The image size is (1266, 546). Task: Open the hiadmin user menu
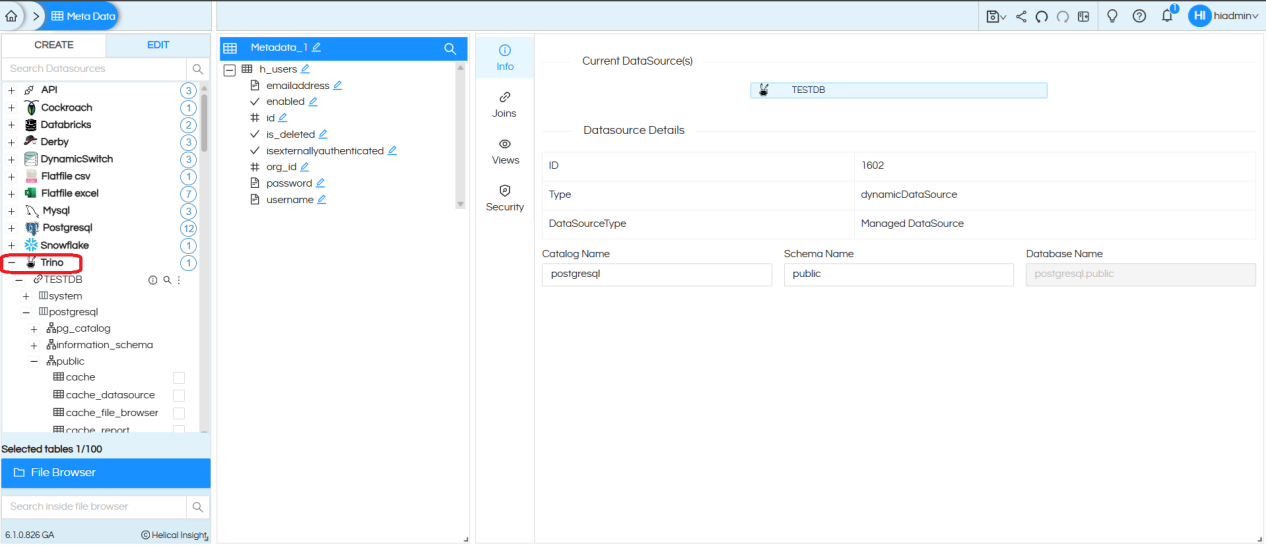1224,16
